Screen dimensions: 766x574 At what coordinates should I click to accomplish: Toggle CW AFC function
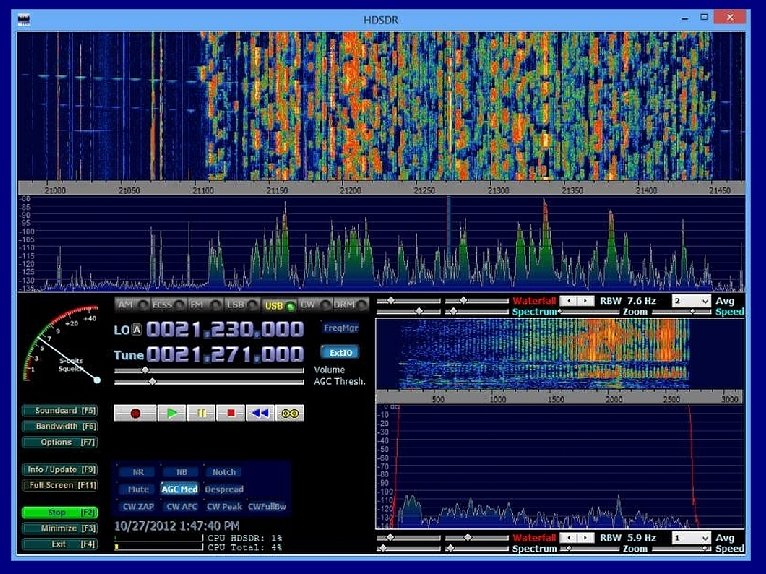pyautogui.click(x=181, y=507)
